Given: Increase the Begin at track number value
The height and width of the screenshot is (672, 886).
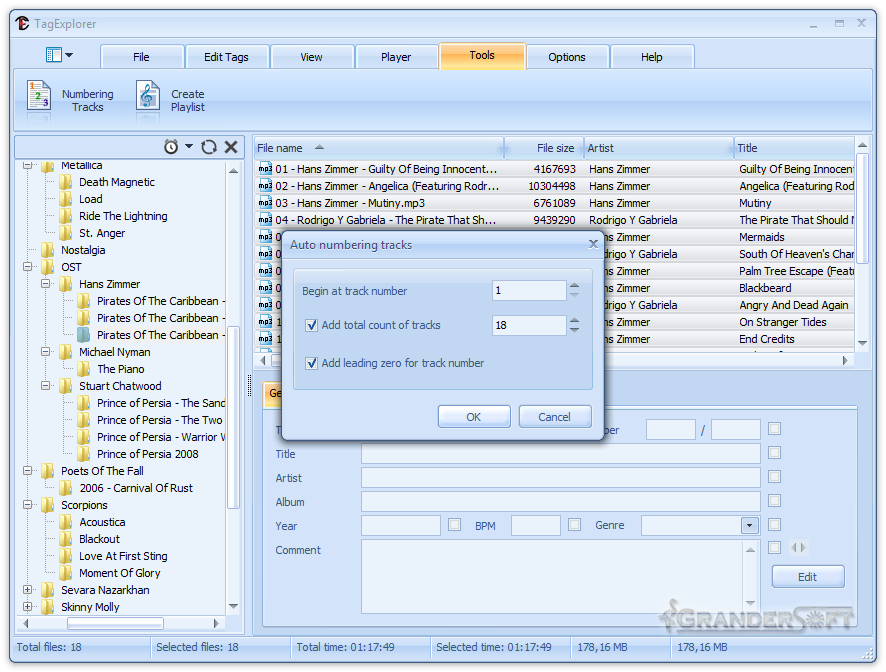Looking at the screenshot, I should pyautogui.click(x=574, y=285).
